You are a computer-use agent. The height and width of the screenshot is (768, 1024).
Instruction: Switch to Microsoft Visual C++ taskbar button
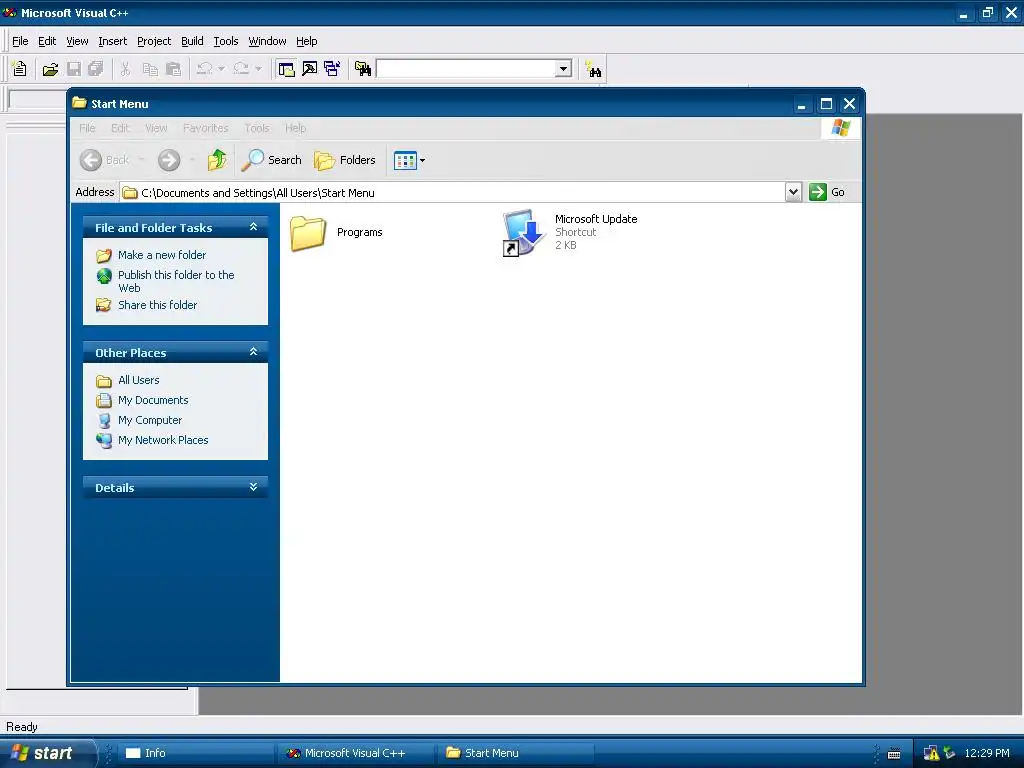point(355,753)
